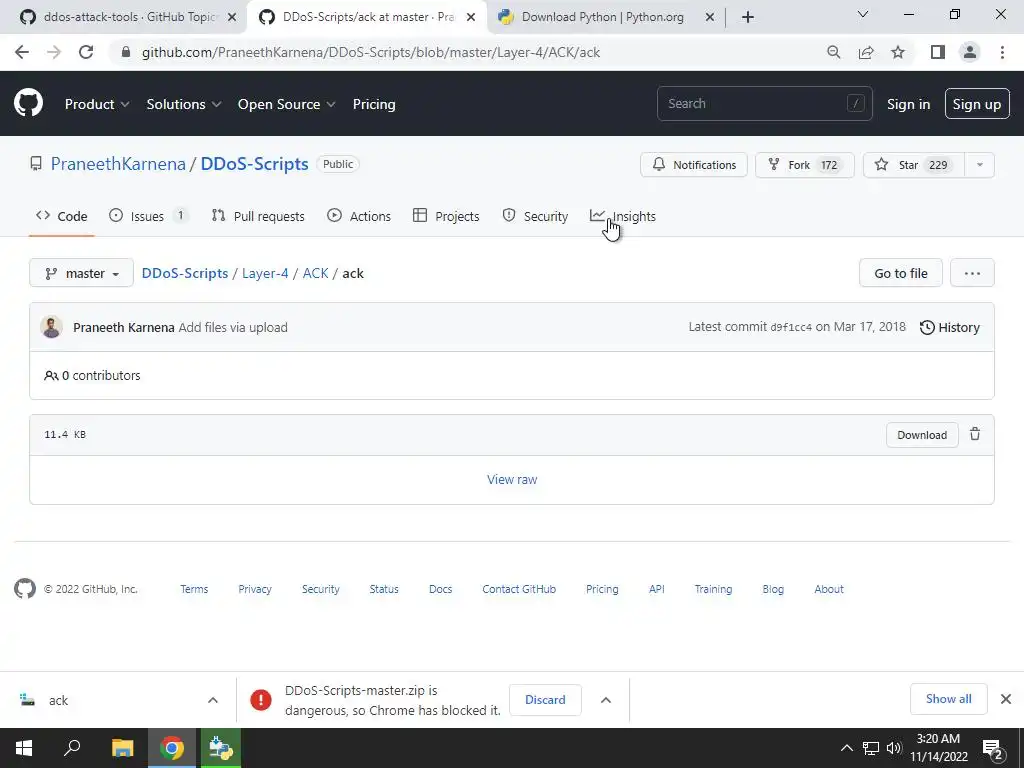Reload the page with refresh icon
The image size is (1024, 768).
[x=86, y=52]
